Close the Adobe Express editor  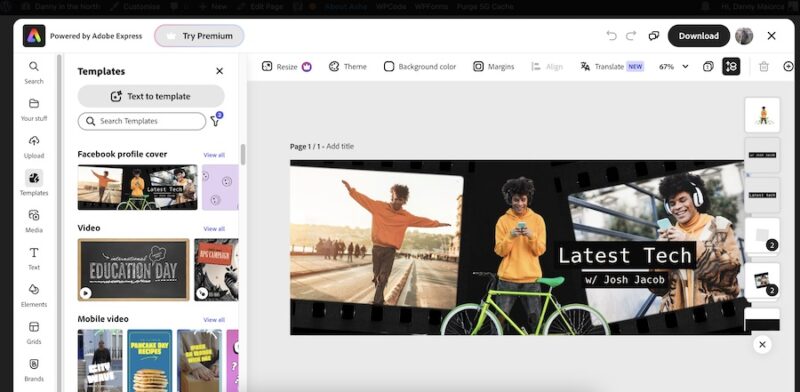pyautogui.click(x=771, y=36)
